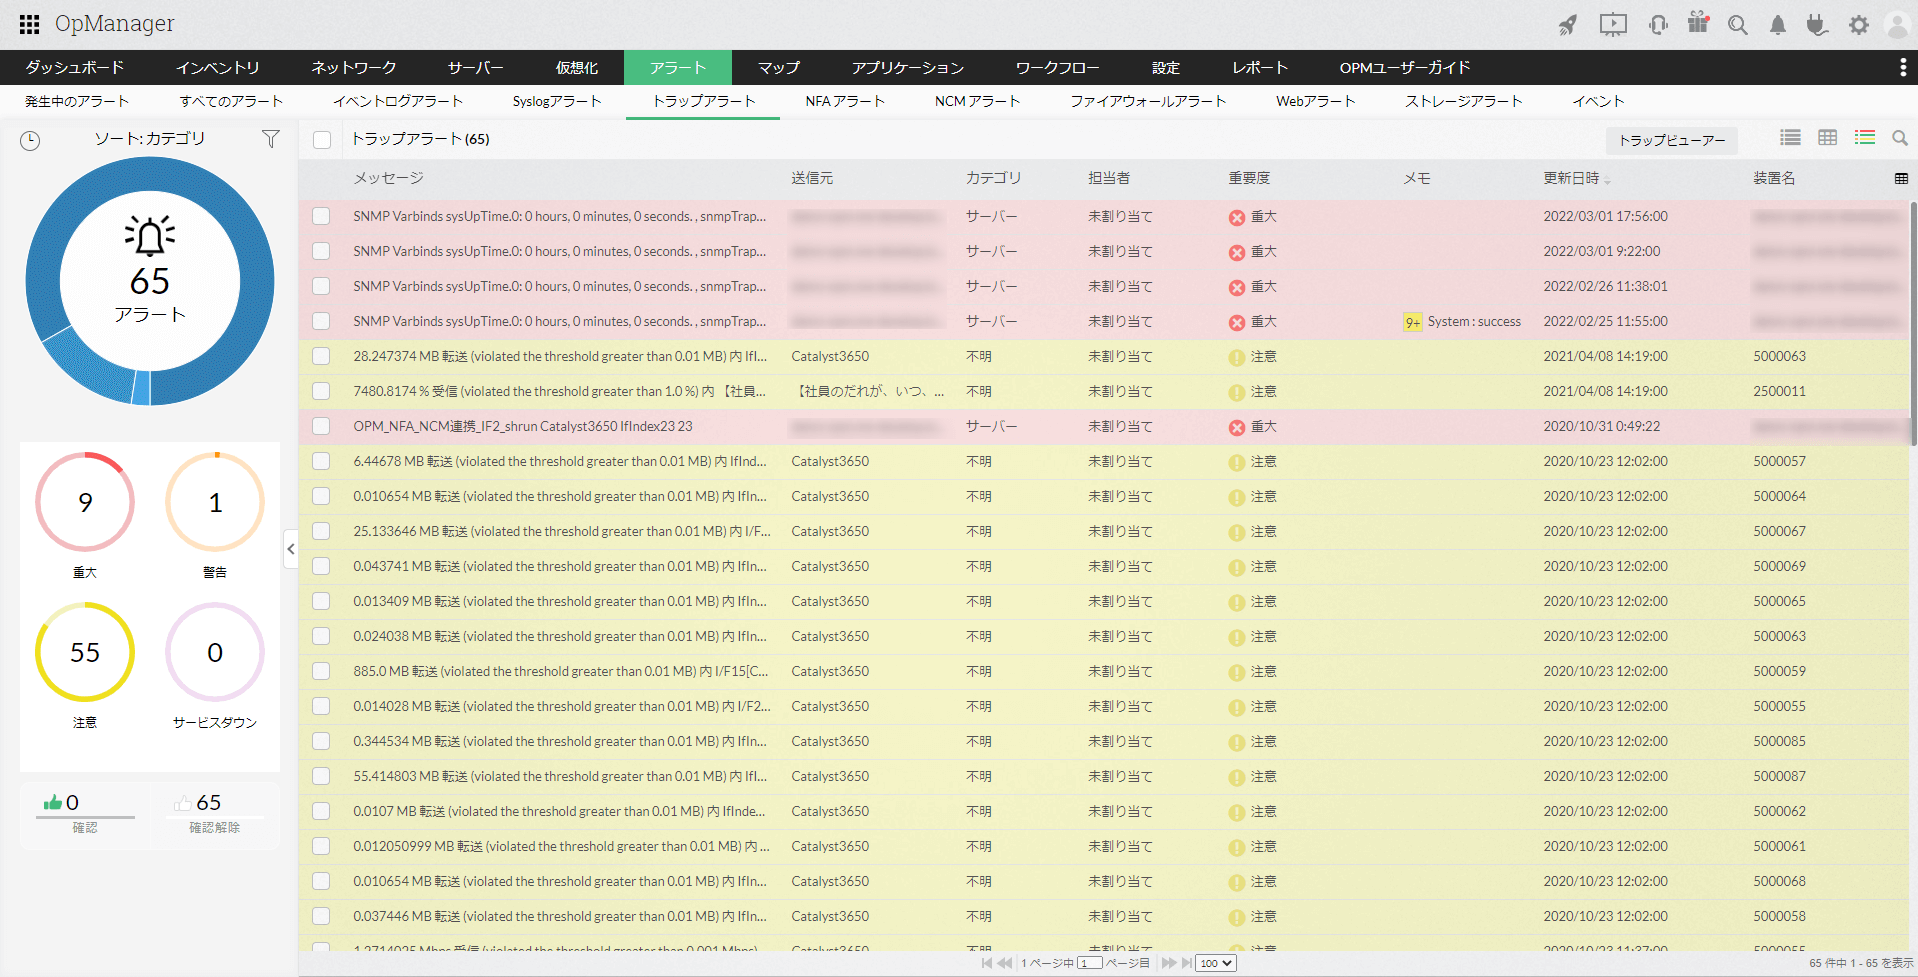Open search above the trap alert table
This screenshot has width=1918, height=977.
pos(1899,138)
